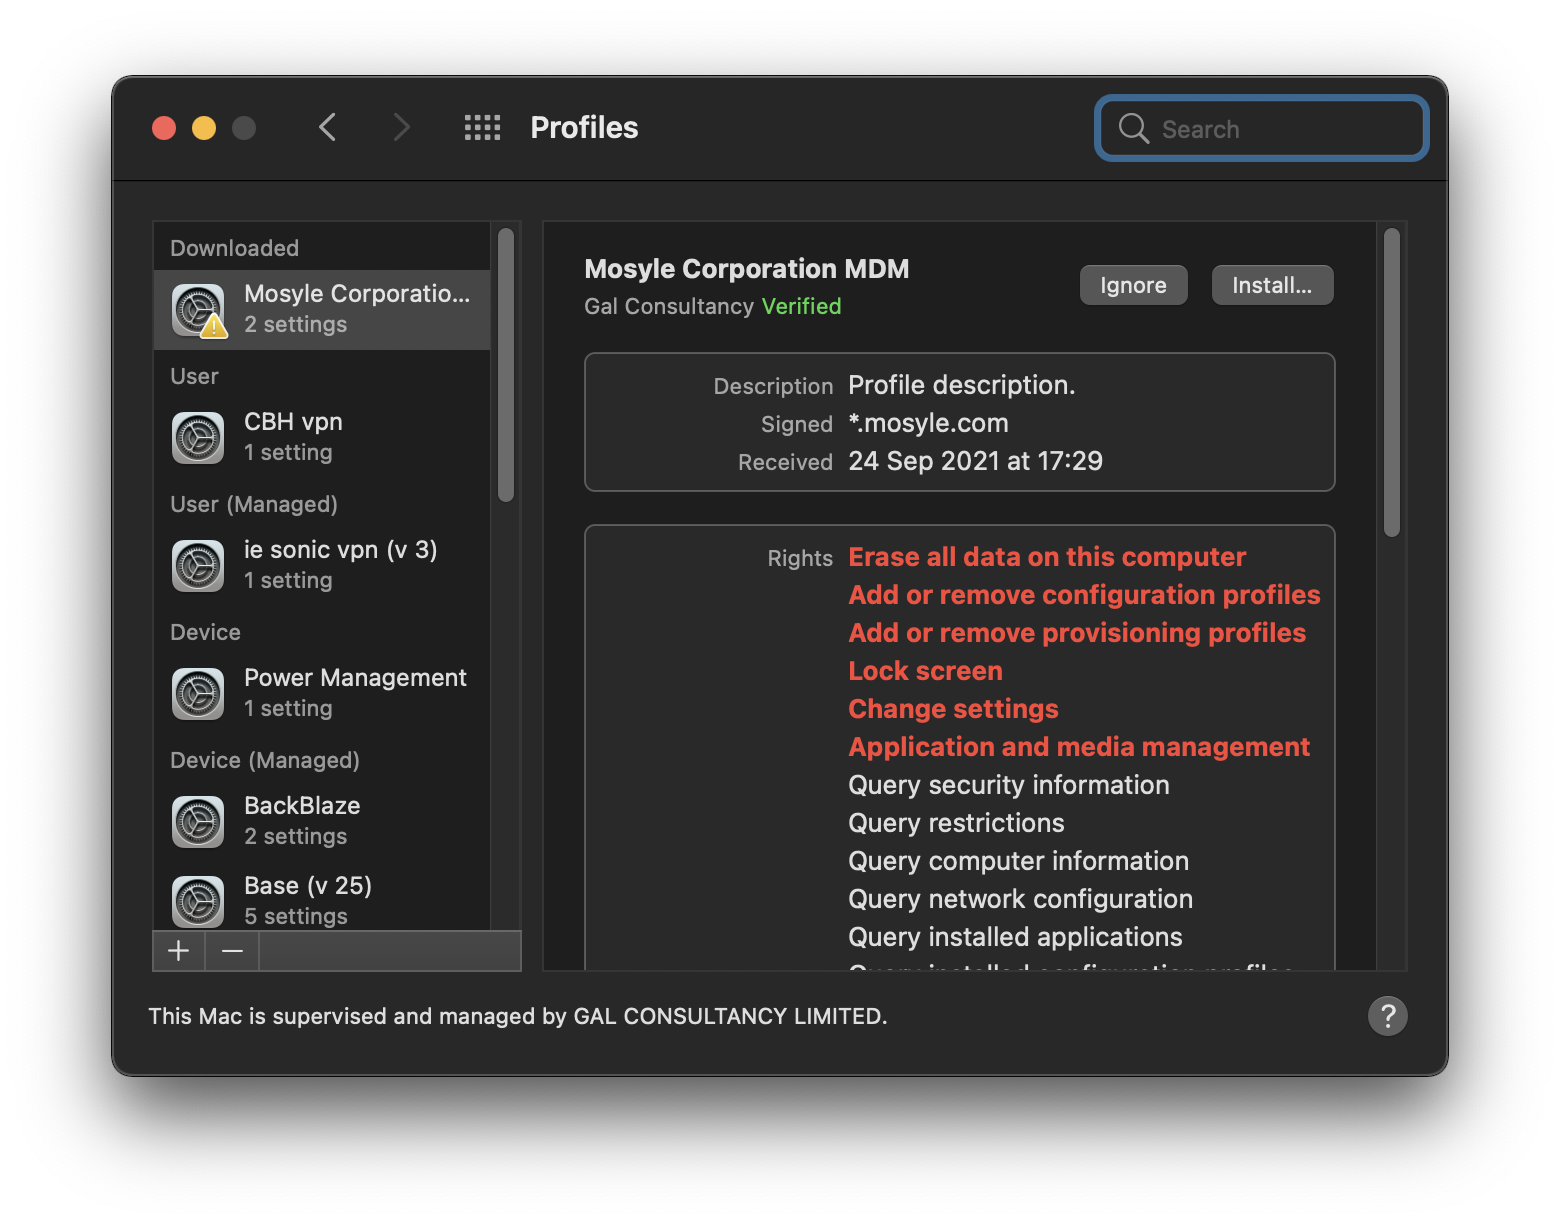Click 'Query restrictions'
The width and height of the screenshot is (1560, 1224).
point(956,823)
